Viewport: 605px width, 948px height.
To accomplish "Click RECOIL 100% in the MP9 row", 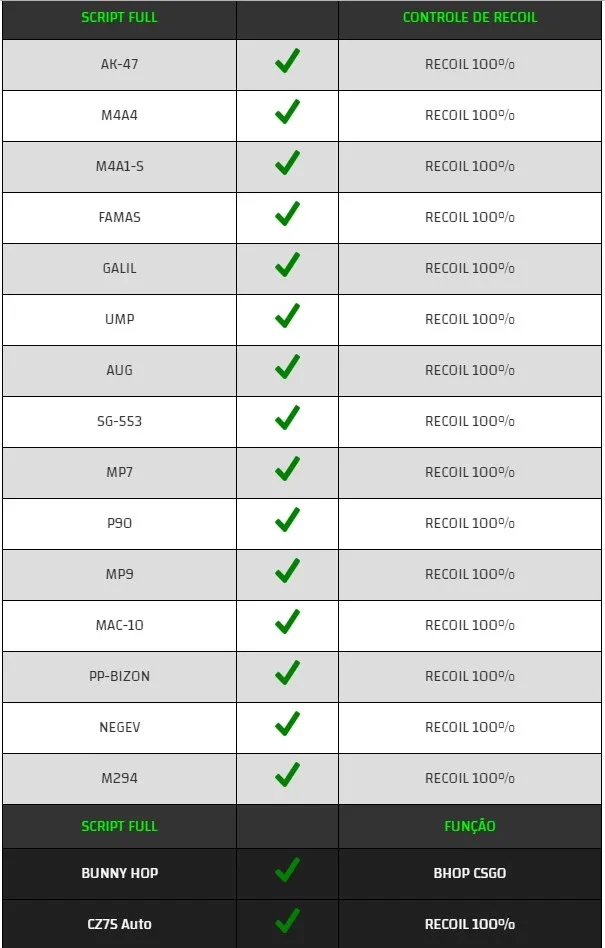I will tap(470, 574).
